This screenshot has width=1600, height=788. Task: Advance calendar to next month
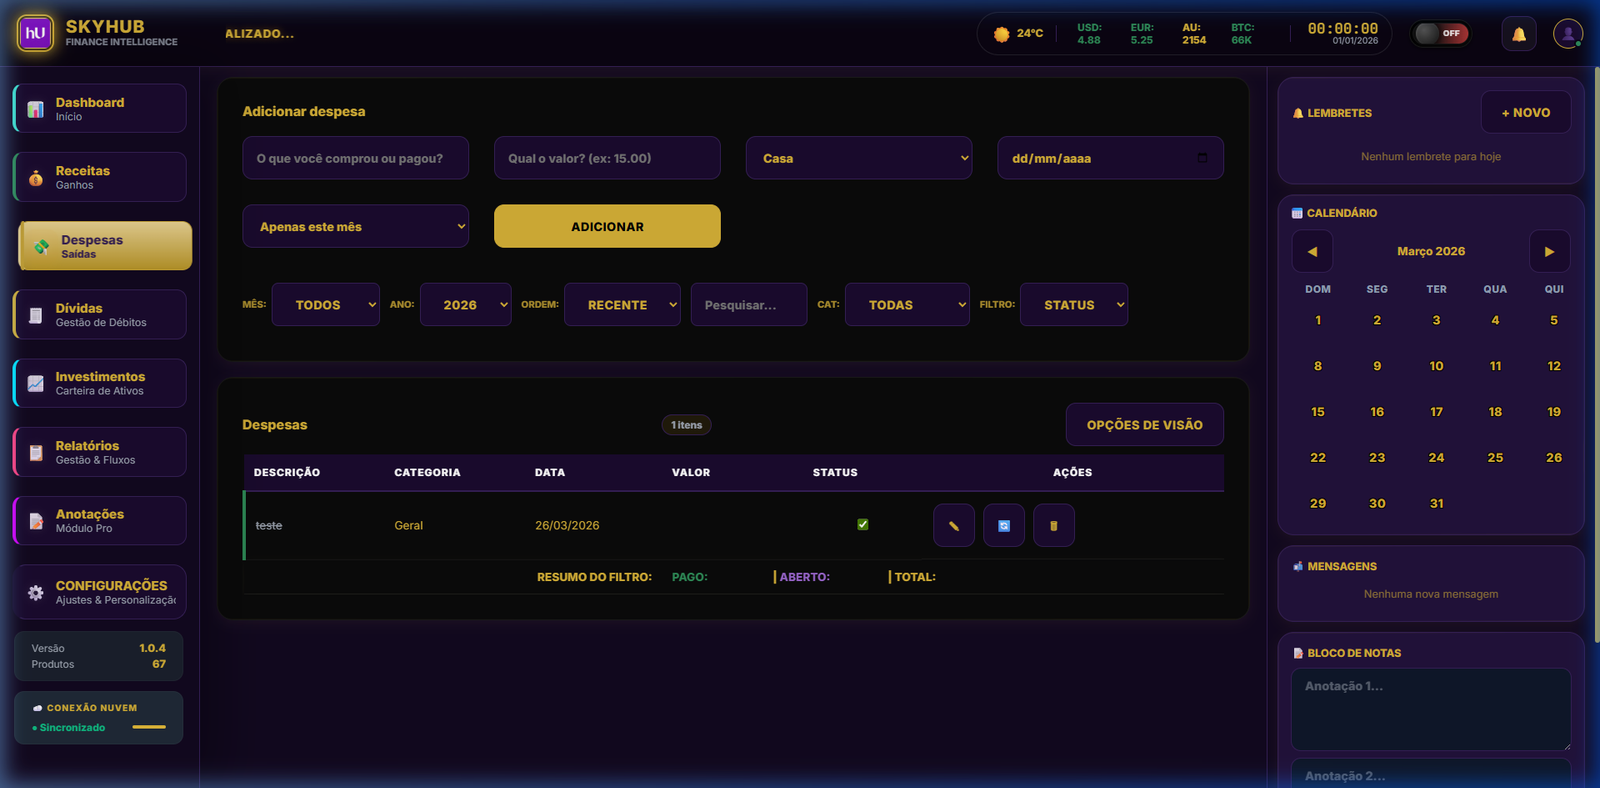point(1549,252)
